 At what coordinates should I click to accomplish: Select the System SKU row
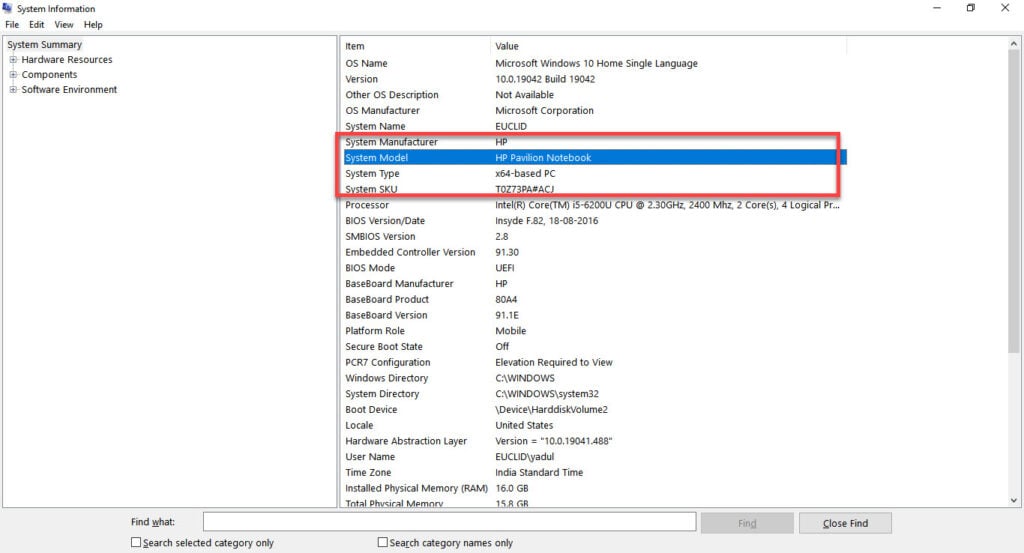tap(595, 189)
